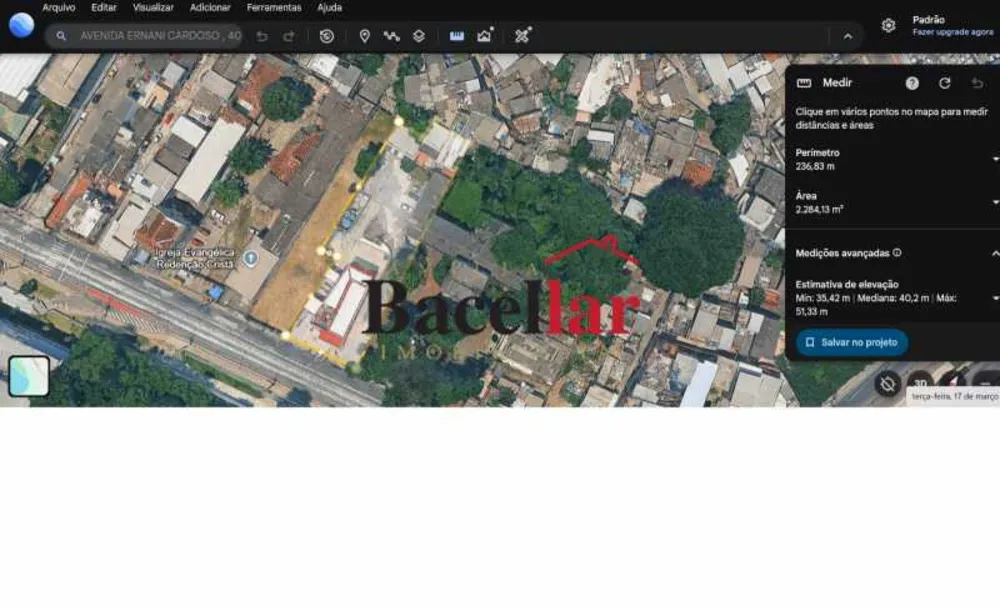This screenshot has width=1000, height=606.
Task: Open Perímetro units dropdown arrow
Action: coord(996,159)
